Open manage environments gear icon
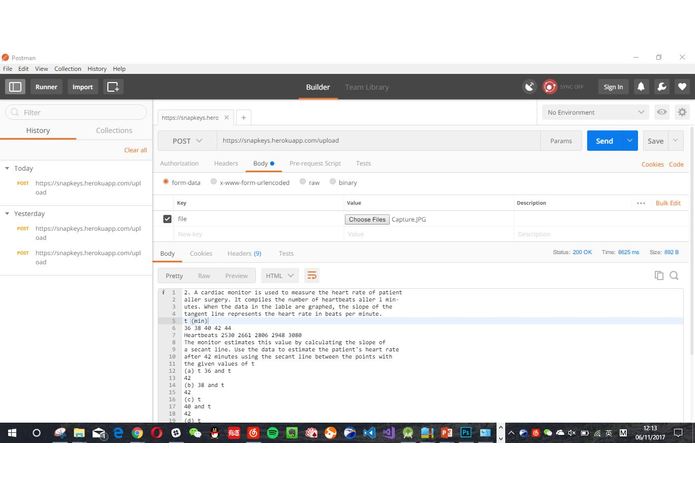Image resolution: width=695 pixels, height=494 pixels. 682,112
